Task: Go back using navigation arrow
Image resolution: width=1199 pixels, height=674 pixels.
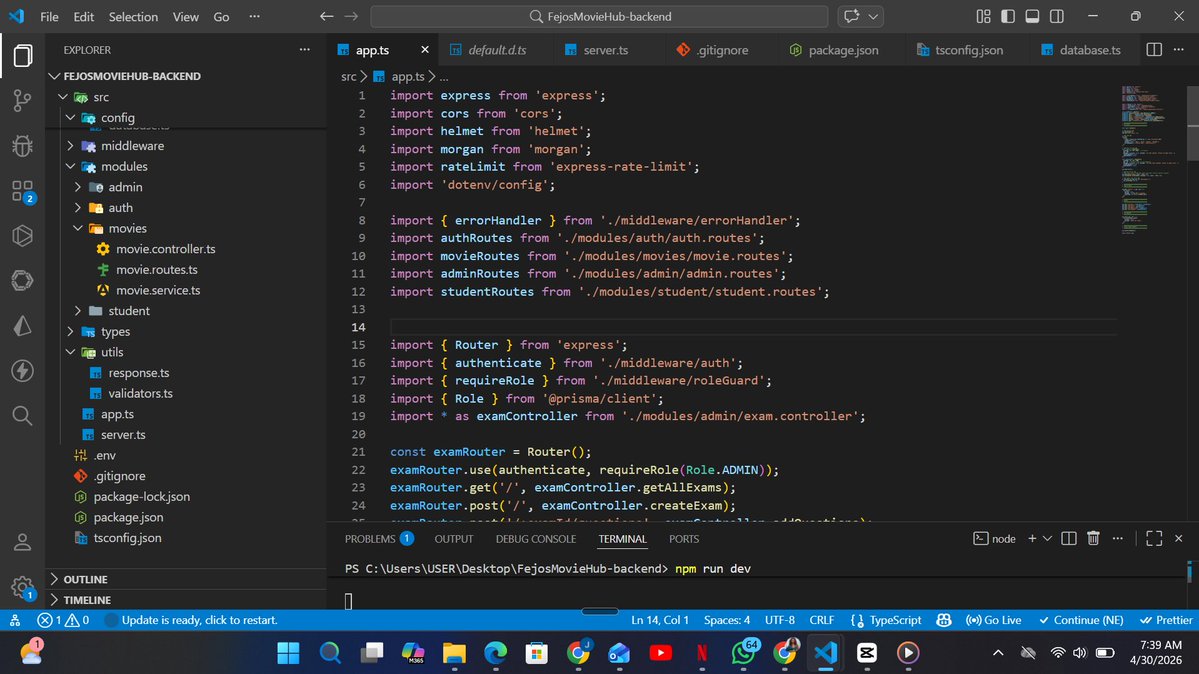Action: click(x=327, y=16)
